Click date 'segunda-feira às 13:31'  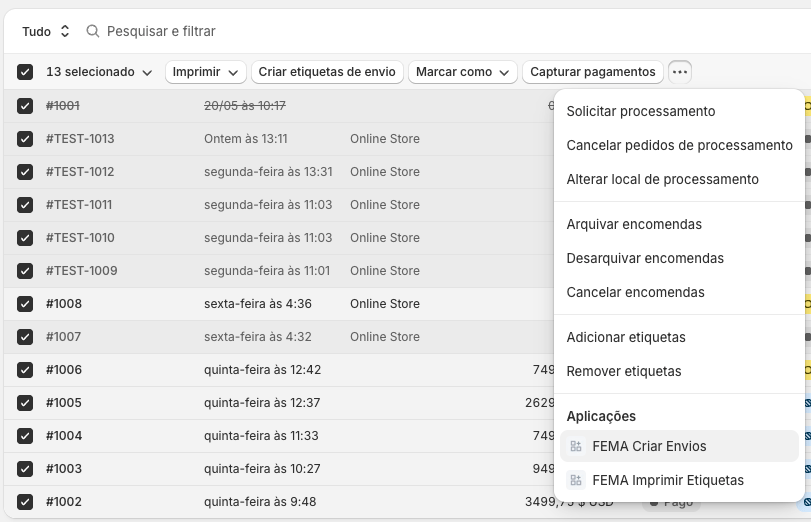coord(268,172)
